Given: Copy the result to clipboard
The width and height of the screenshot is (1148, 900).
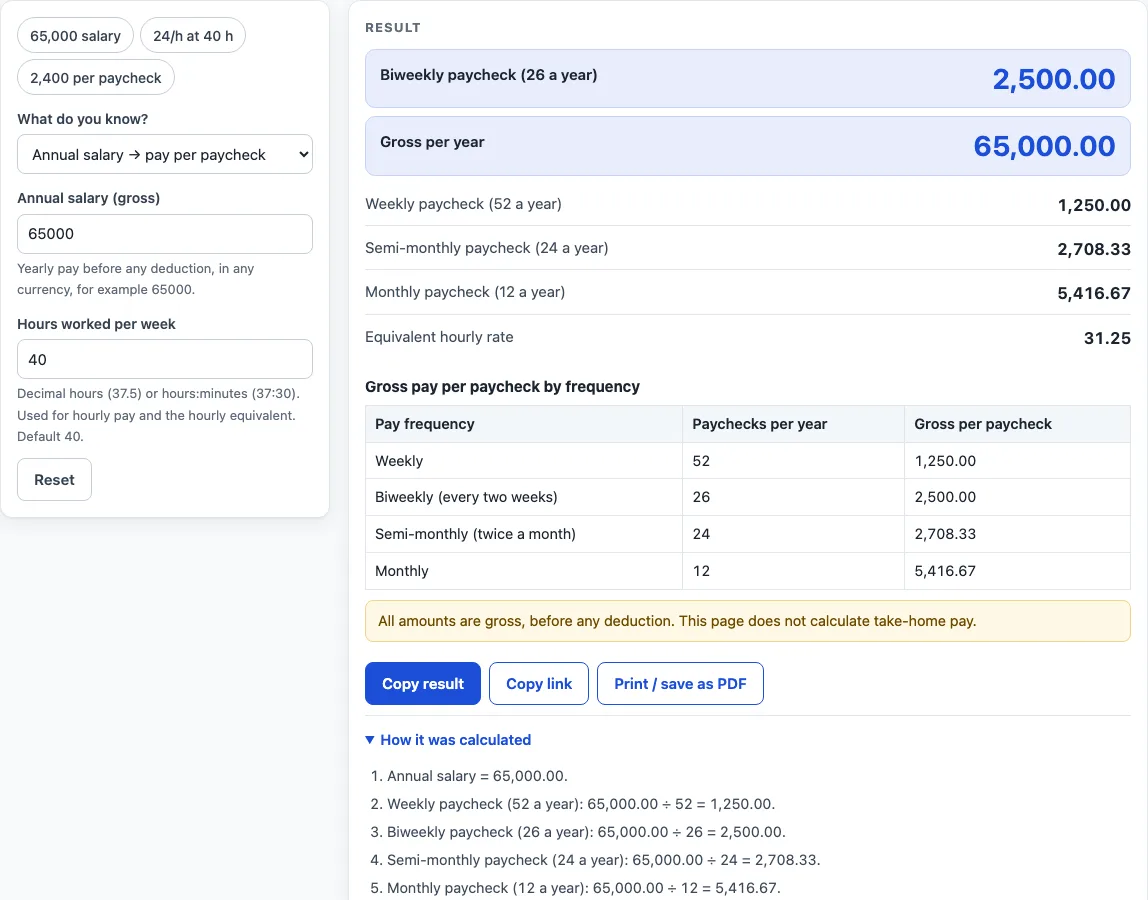Looking at the screenshot, I should tap(422, 684).
